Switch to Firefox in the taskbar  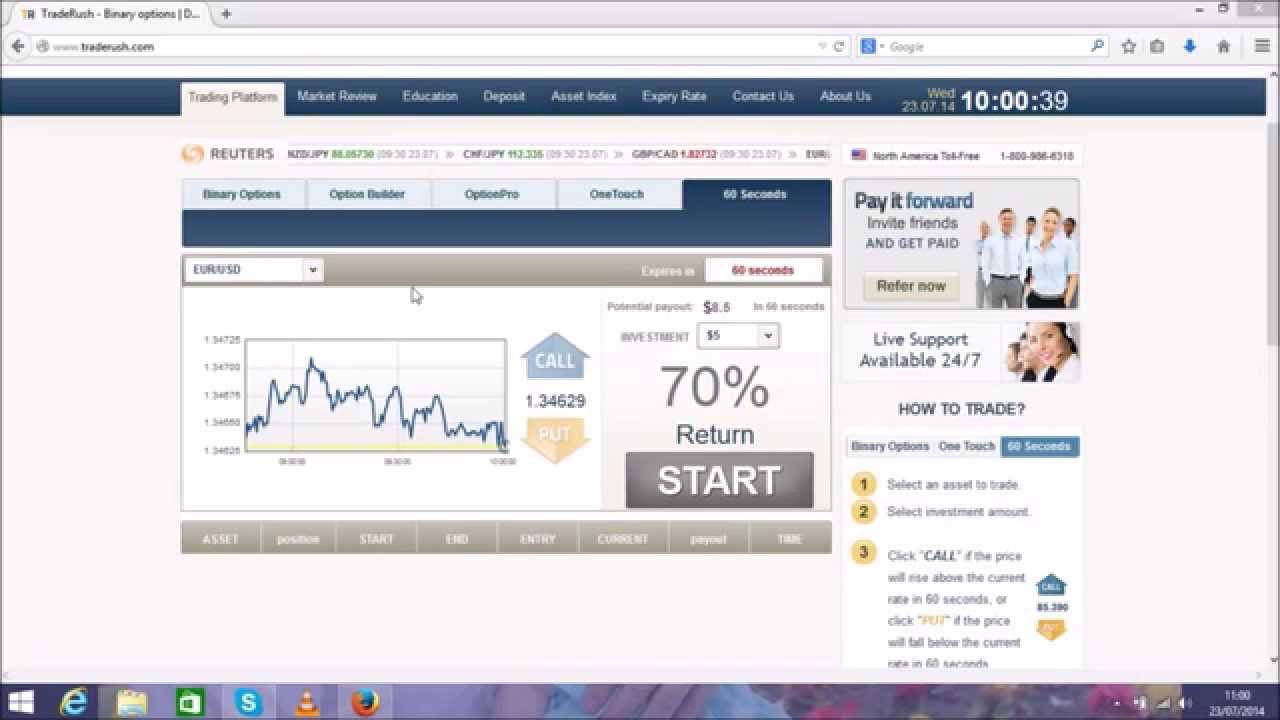click(x=365, y=702)
